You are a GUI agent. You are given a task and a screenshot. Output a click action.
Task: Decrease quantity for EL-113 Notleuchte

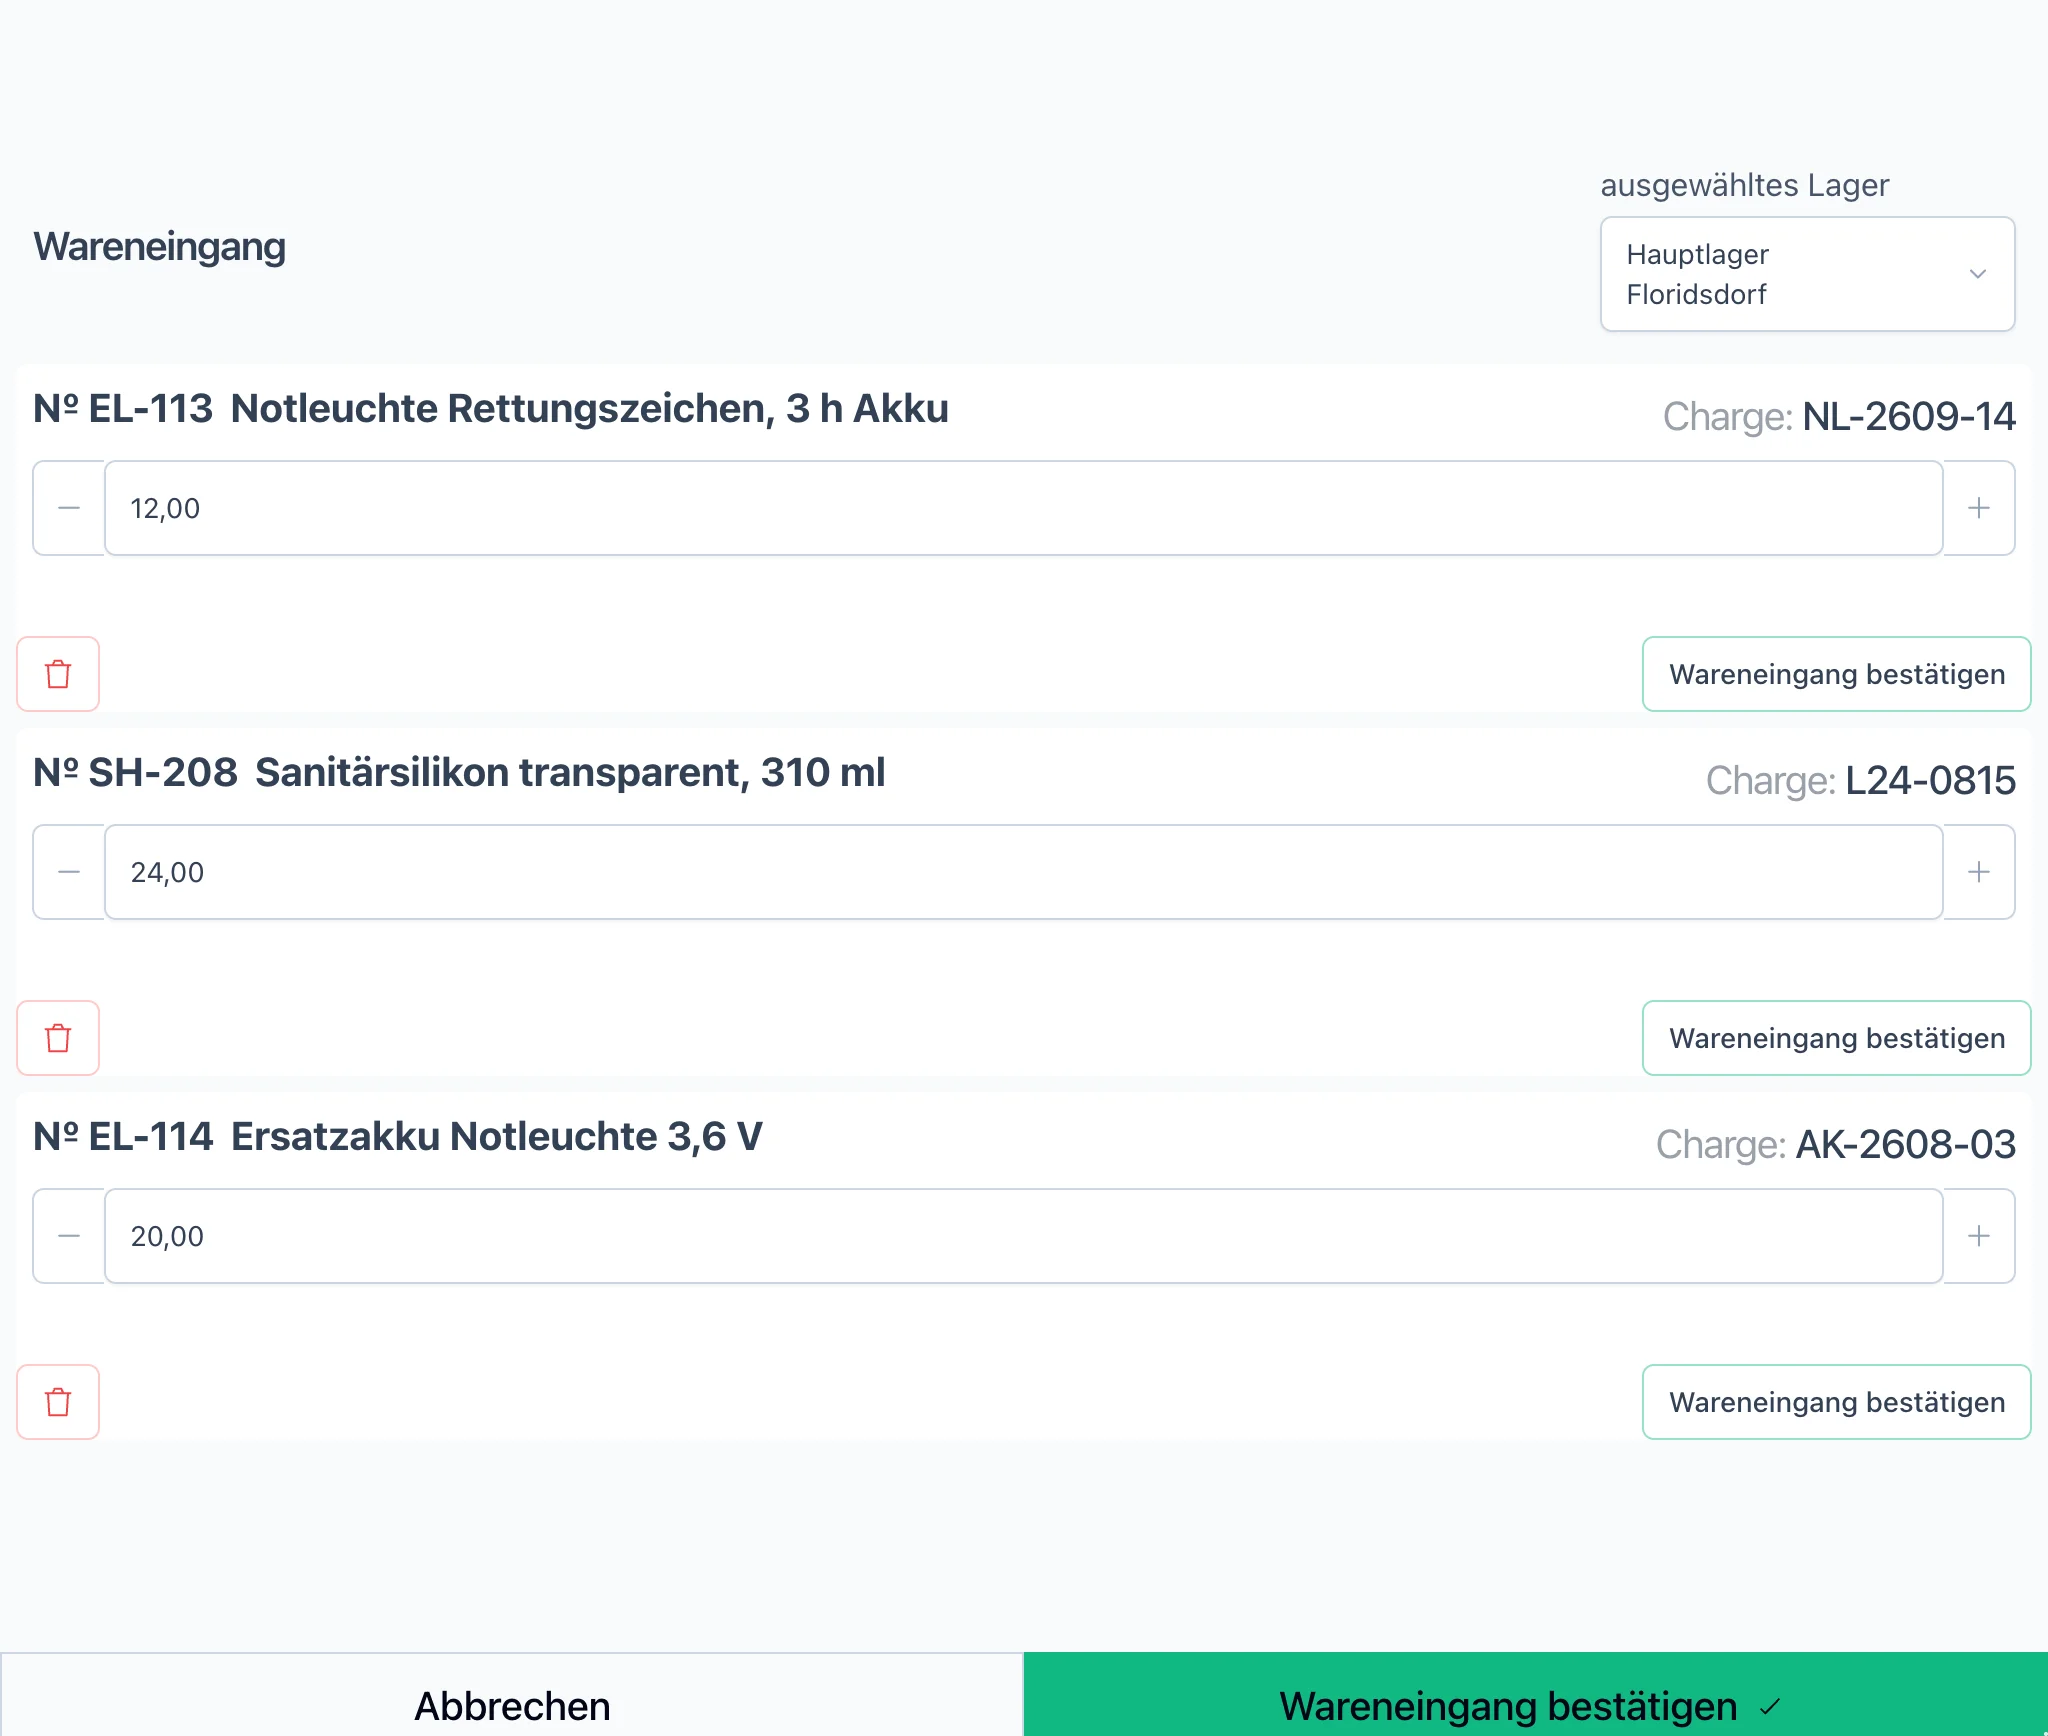pyautogui.click(x=69, y=508)
